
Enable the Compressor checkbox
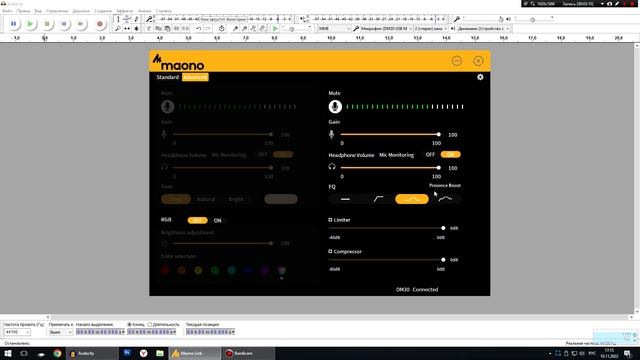point(330,251)
